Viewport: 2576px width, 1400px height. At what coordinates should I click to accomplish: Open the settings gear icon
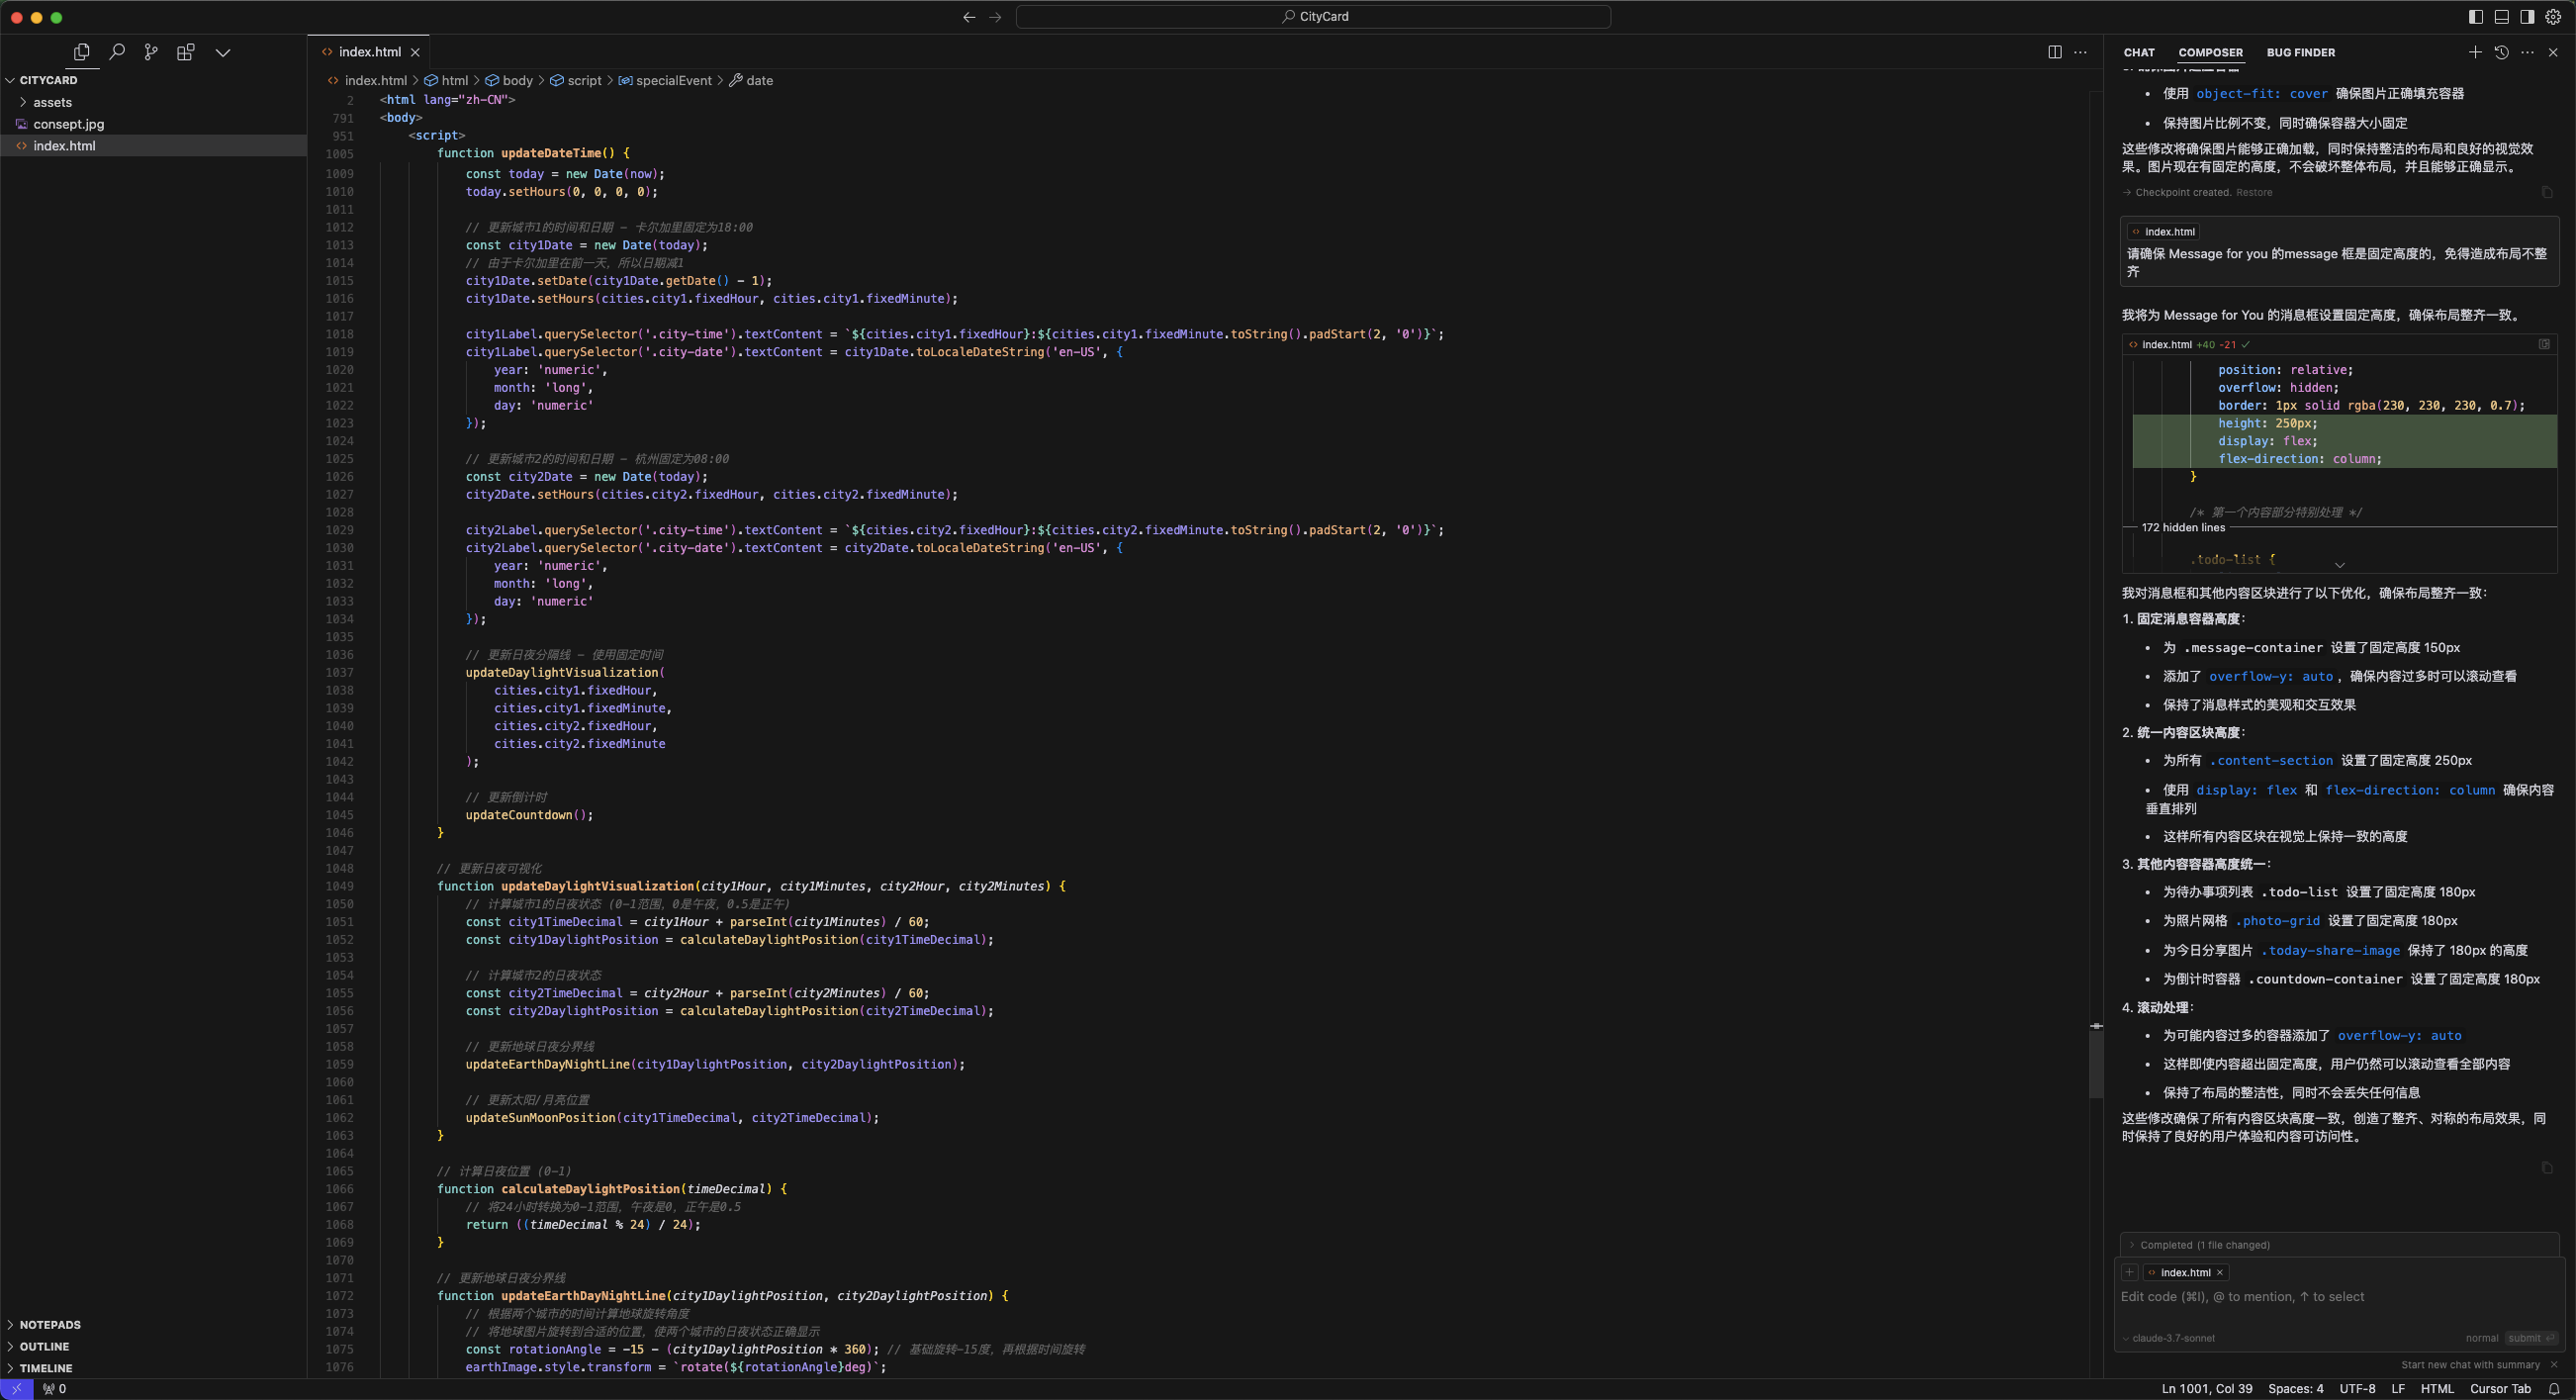tap(2553, 16)
